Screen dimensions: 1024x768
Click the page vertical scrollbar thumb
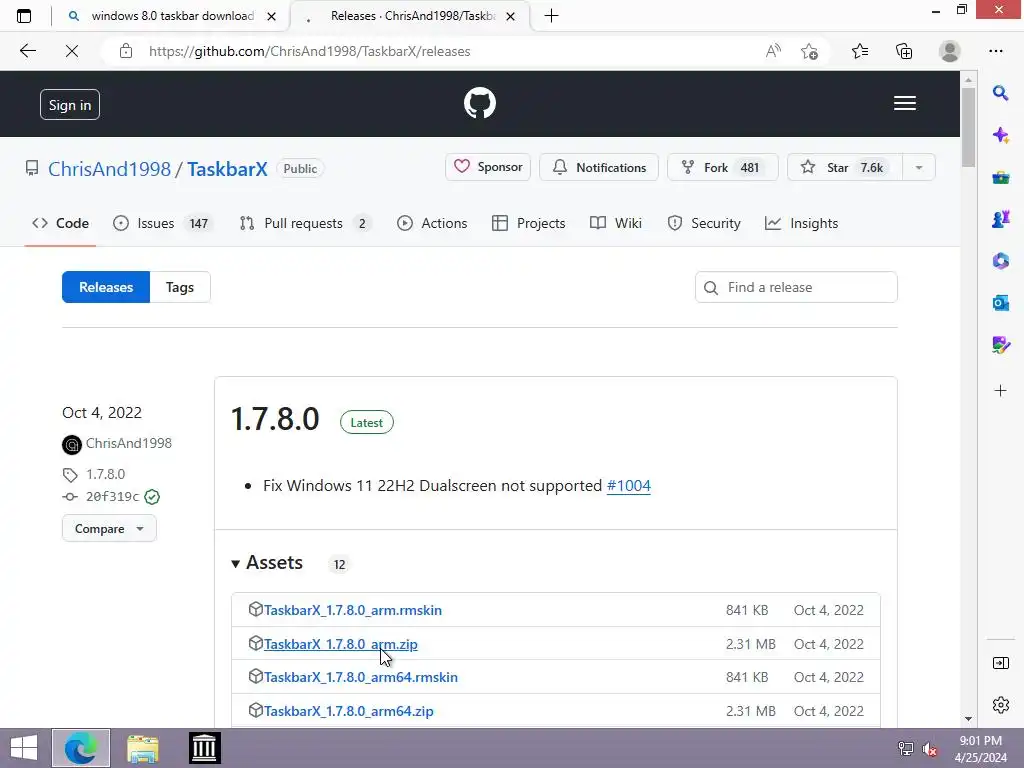tap(968, 127)
